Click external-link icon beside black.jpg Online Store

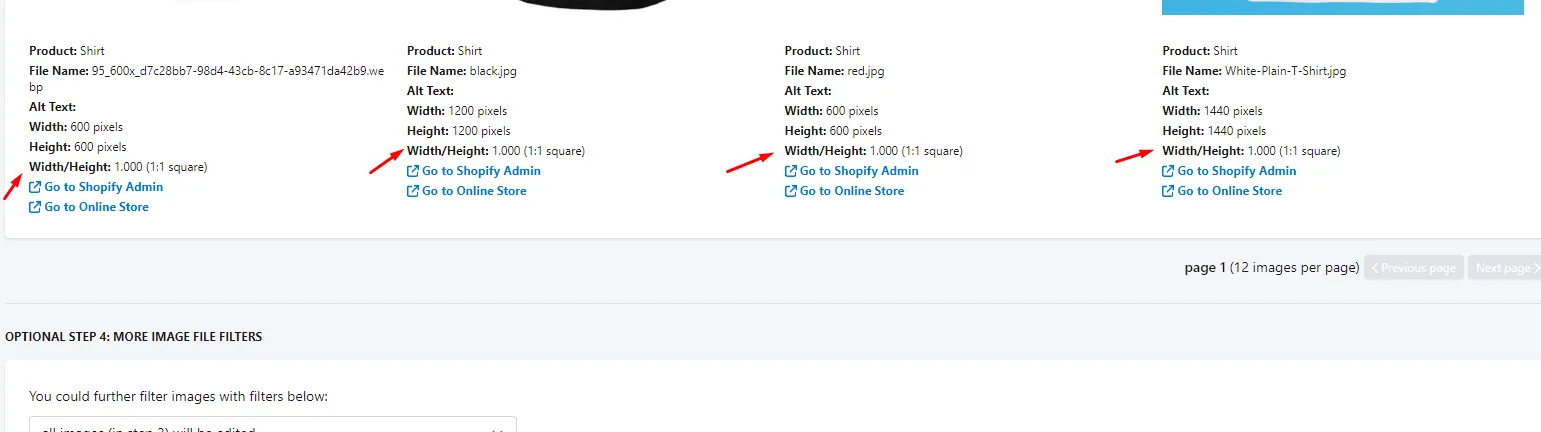[413, 191]
